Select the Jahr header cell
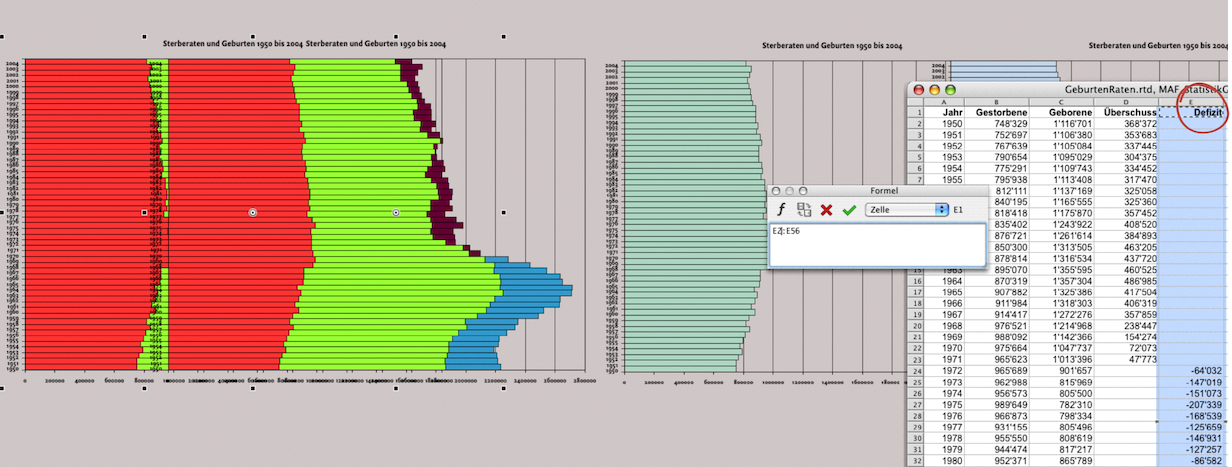The height and width of the screenshot is (467, 1232). [951, 113]
